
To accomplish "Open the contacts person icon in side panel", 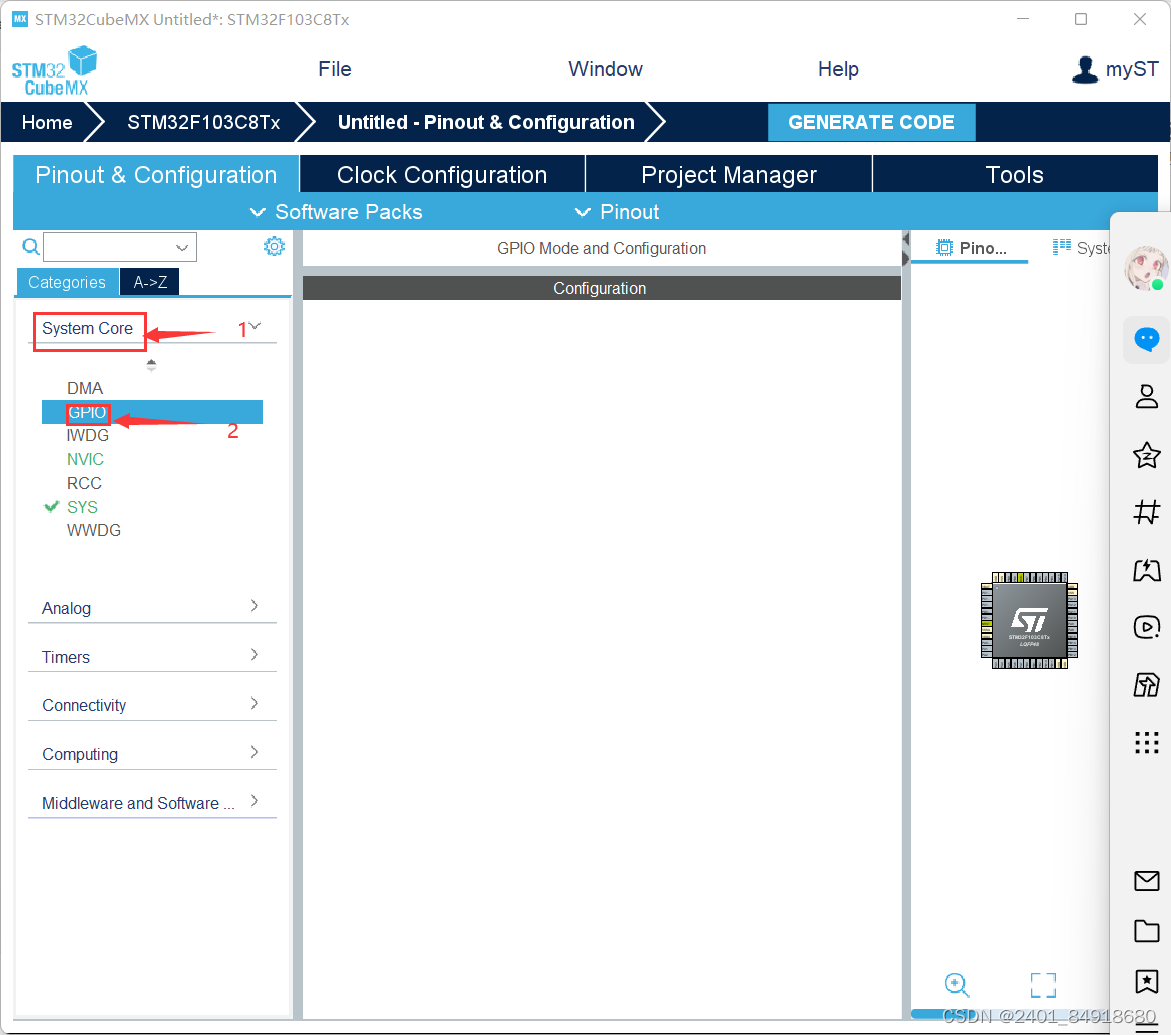I will 1146,397.
